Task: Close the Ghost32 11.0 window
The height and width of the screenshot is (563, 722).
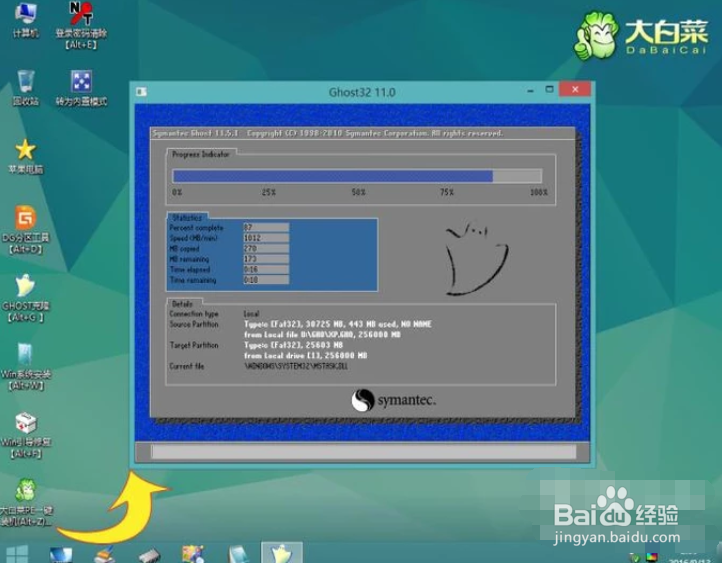Action: pyautogui.click(x=575, y=89)
